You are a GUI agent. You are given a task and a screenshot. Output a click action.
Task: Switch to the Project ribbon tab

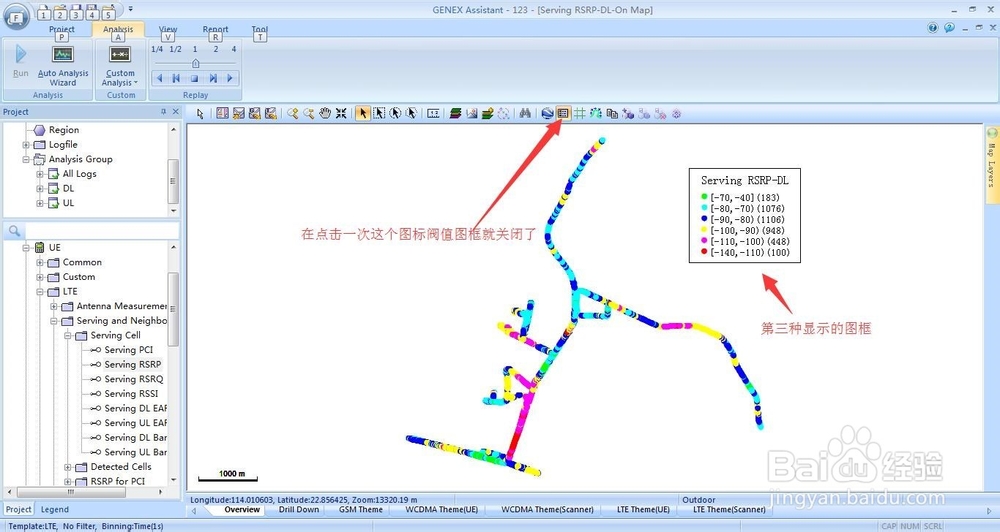click(61, 29)
